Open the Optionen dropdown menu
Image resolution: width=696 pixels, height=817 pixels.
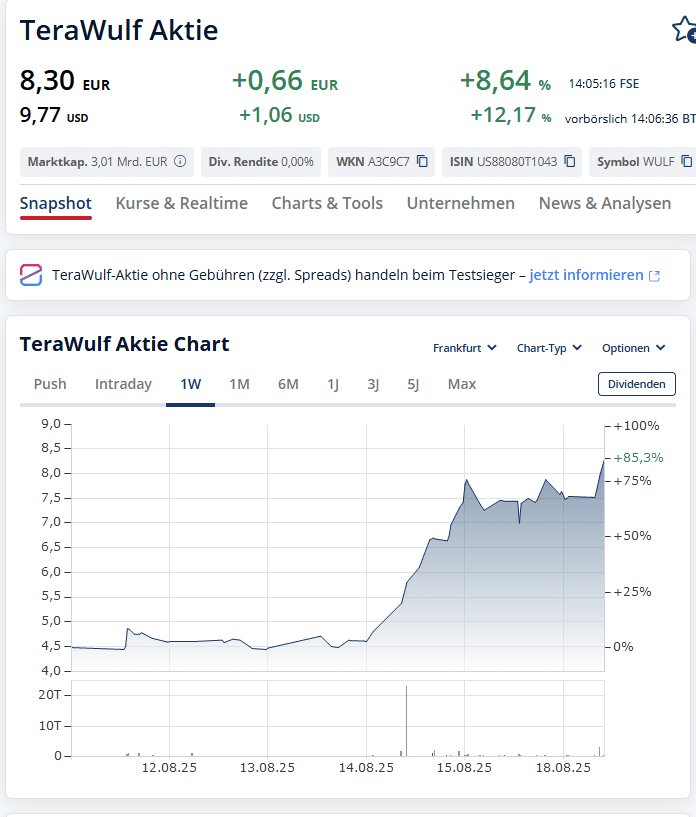pyautogui.click(x=633, y=348)
